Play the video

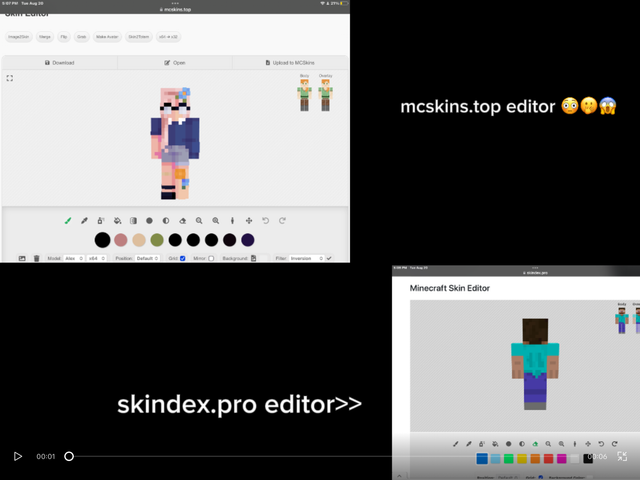point(18,456)
